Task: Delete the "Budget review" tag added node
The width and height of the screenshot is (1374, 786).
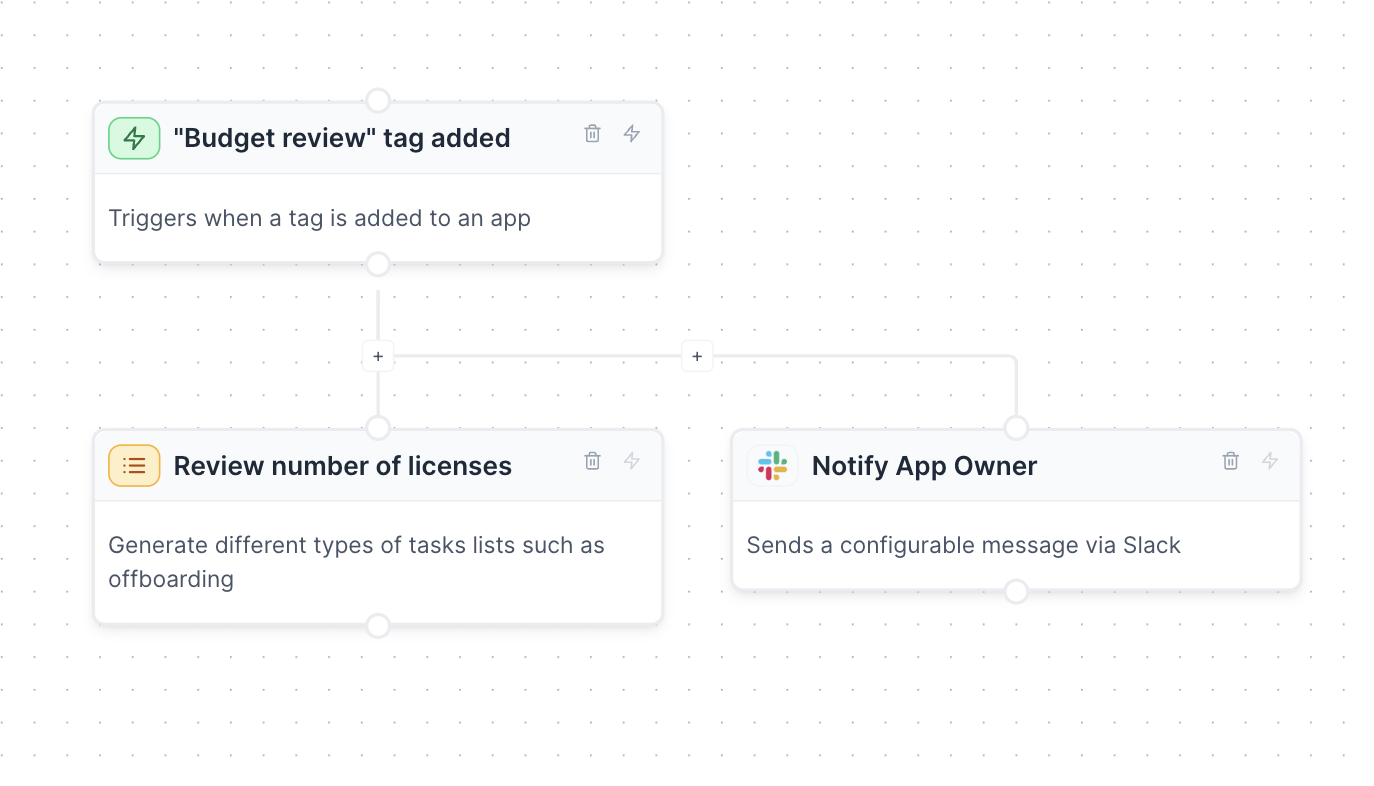Action: [x=592, y=133]
